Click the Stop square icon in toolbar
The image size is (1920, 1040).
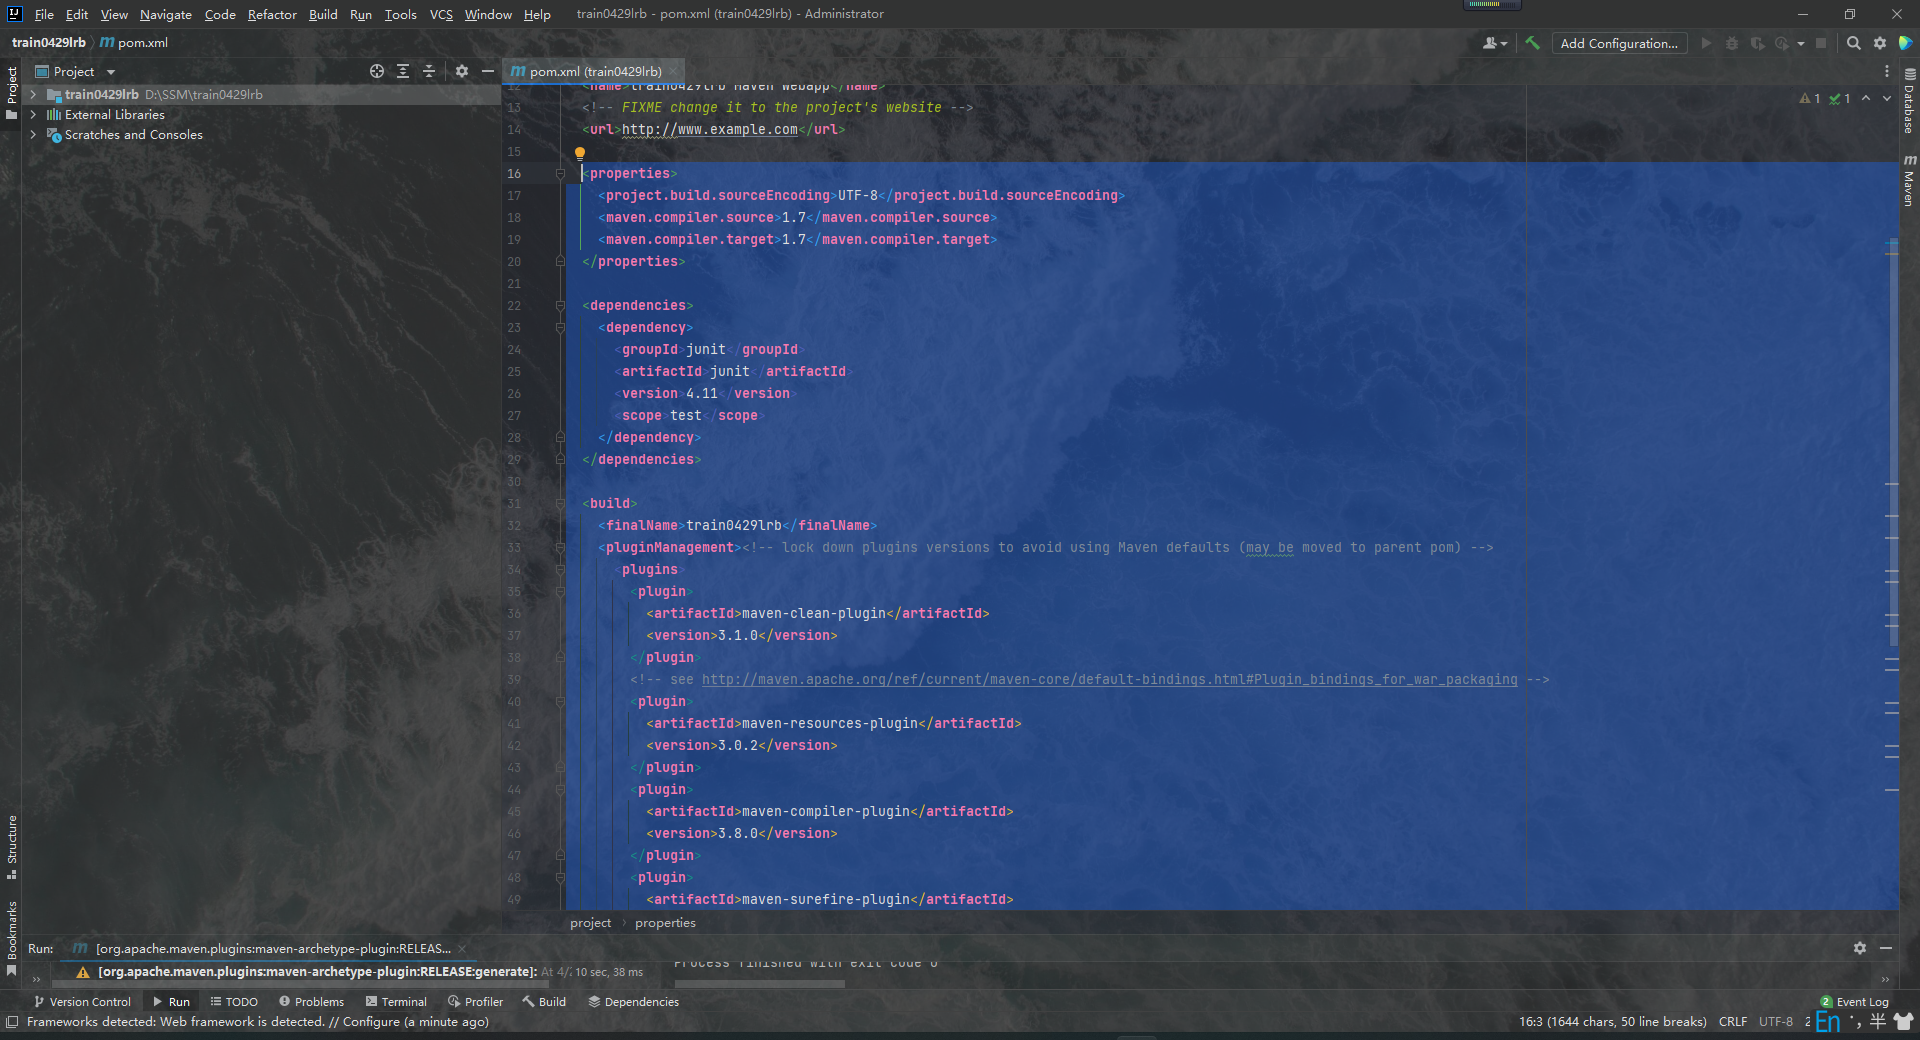[x=1821, y=43]
